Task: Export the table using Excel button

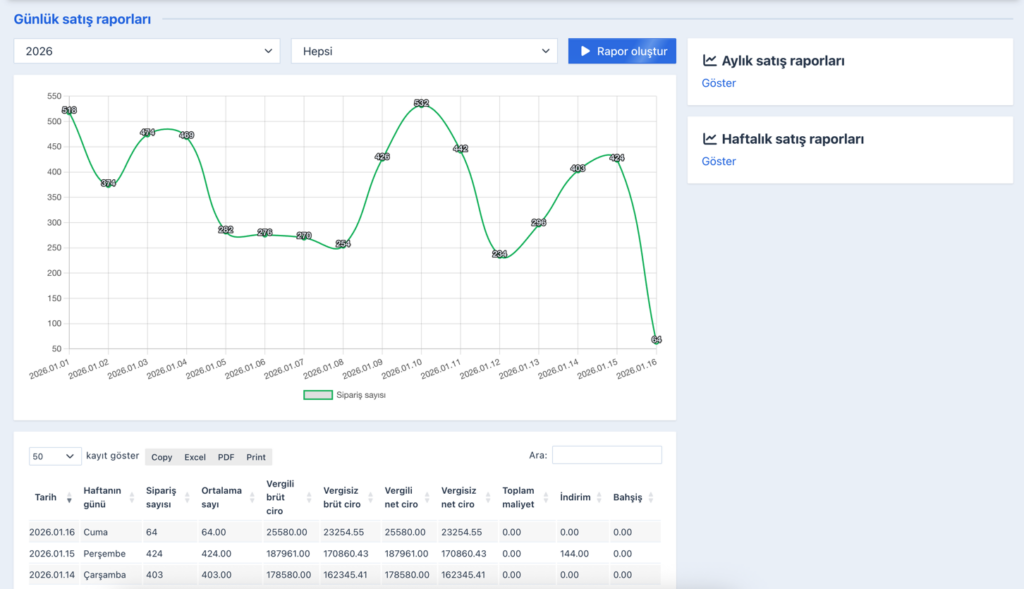Action: (x=195, y=457)
